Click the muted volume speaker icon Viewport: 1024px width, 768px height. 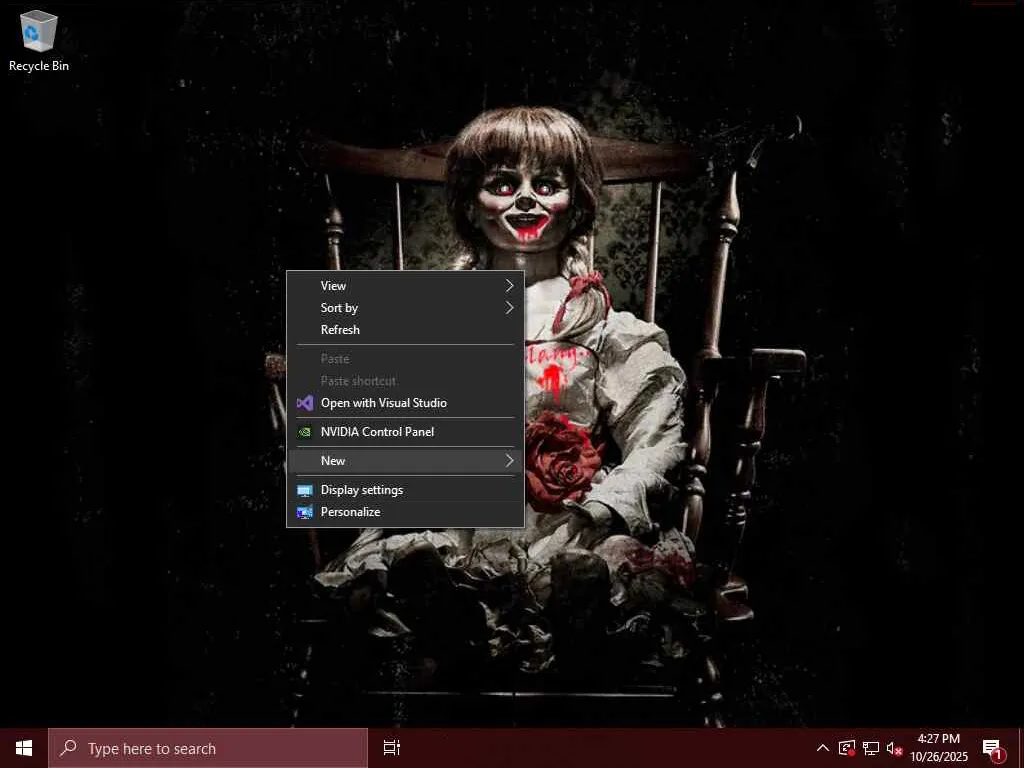pos(894,748)
